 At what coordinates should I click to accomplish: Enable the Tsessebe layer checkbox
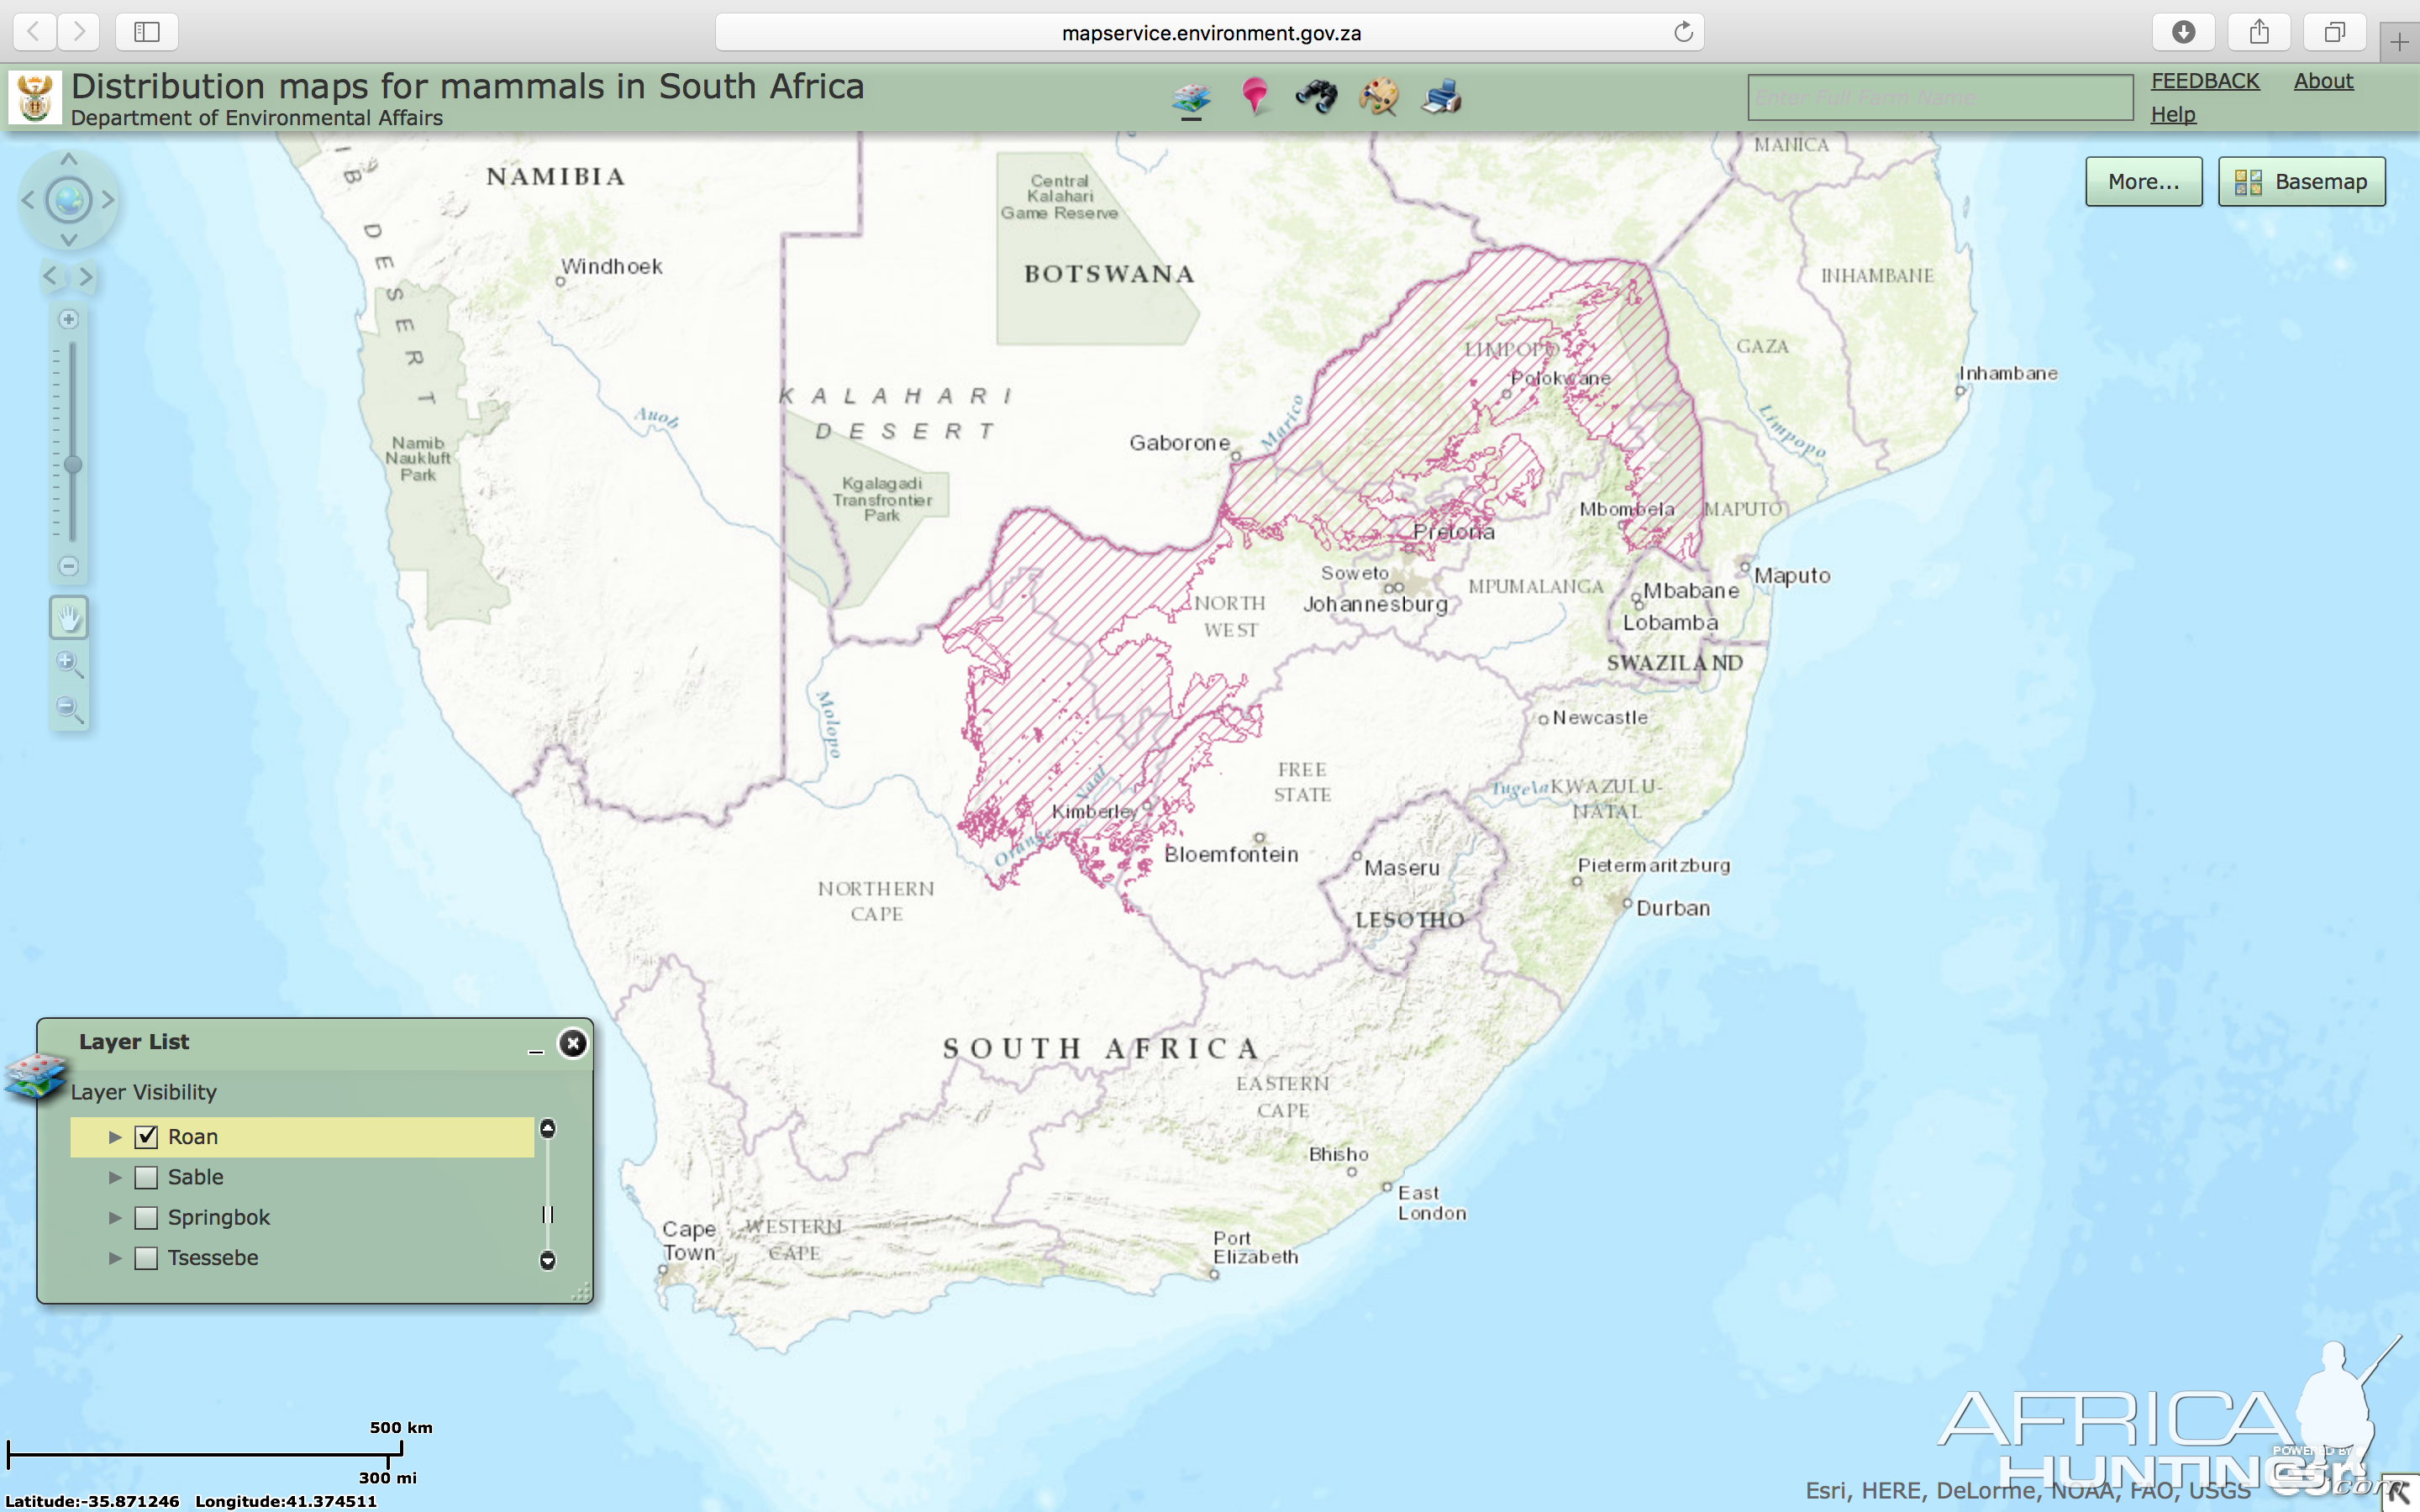[x=146, y=1258]
